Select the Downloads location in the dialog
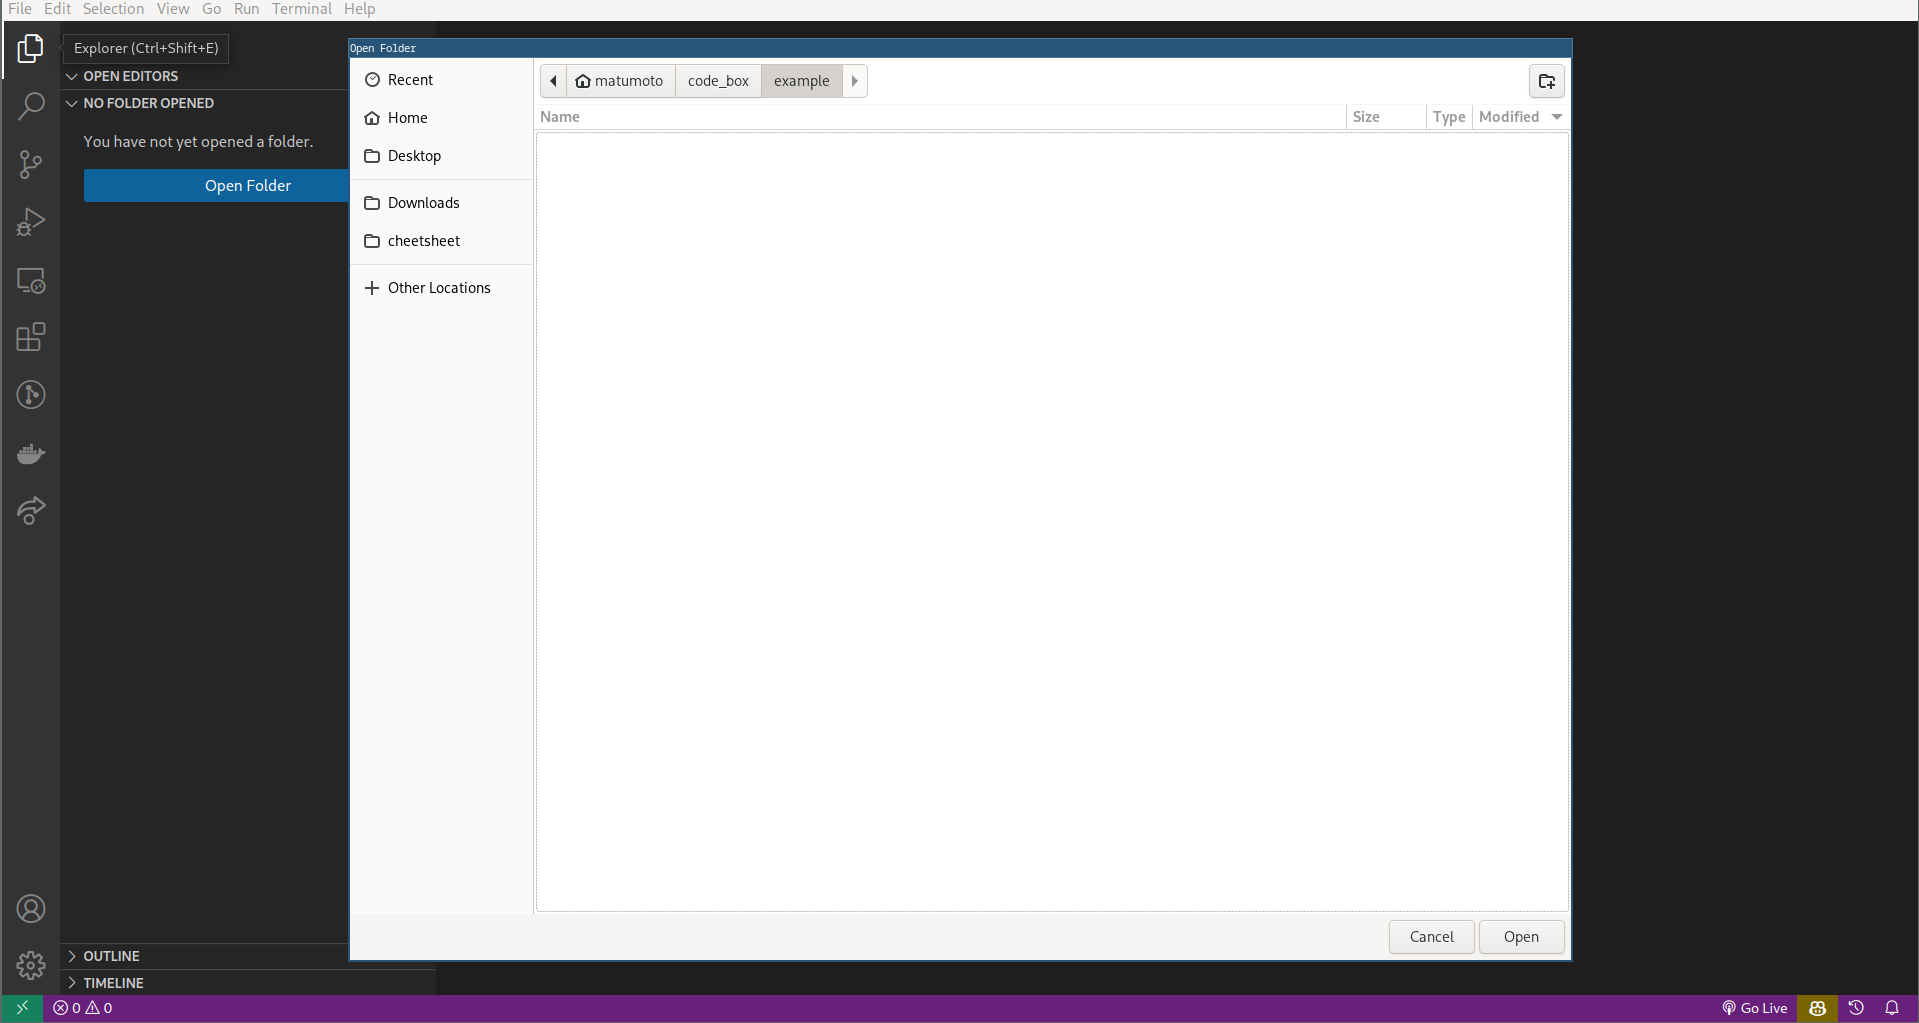This screenshot has height=1023, width=1919. click(x=422, y=202)
